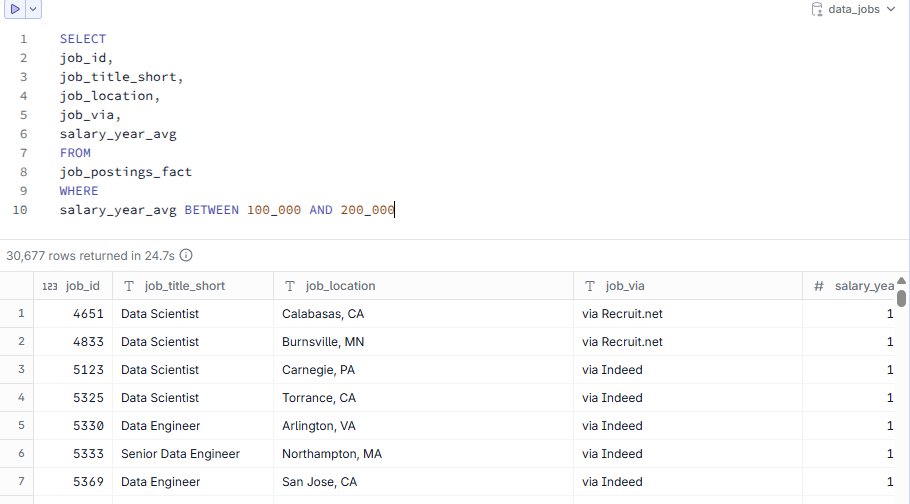Screen dimensions: 910x504
Task: Select the Senior Data Engineer cell
Action: click(x=193, y=453)
